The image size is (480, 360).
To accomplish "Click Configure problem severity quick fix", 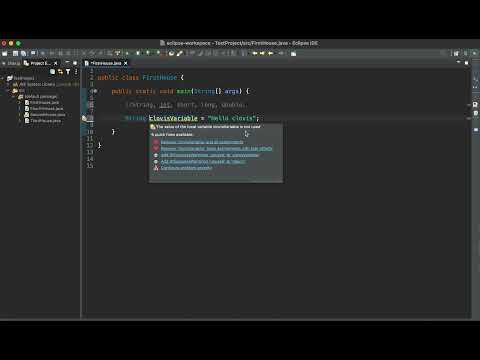I will pos(186,168).
